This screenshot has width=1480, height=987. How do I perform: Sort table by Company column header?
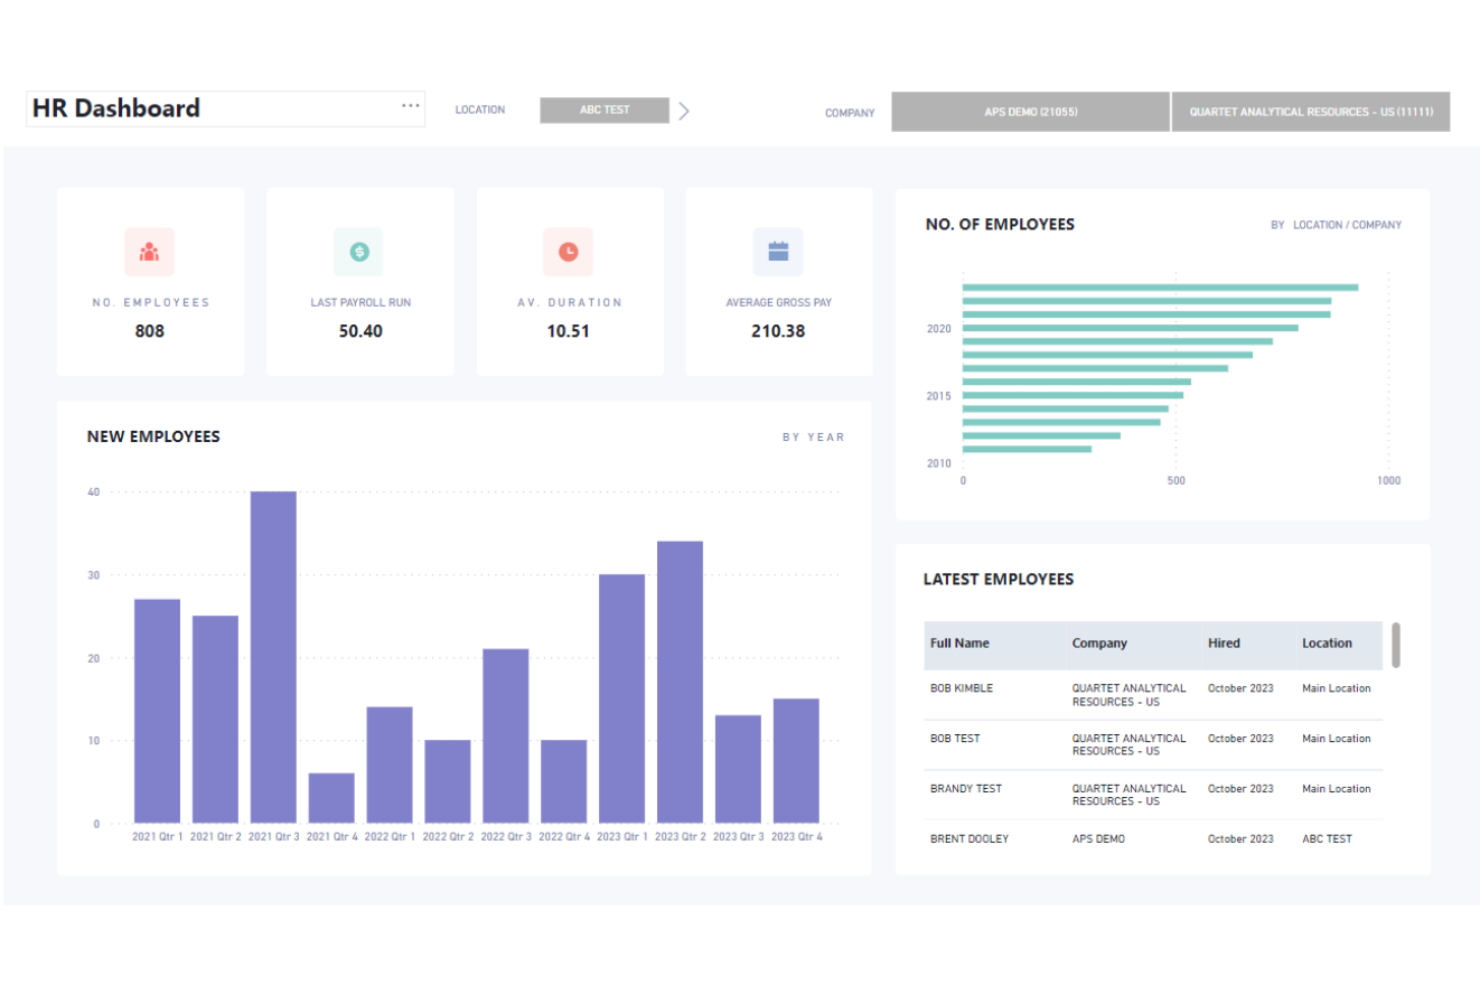[x=1099, y=644]
